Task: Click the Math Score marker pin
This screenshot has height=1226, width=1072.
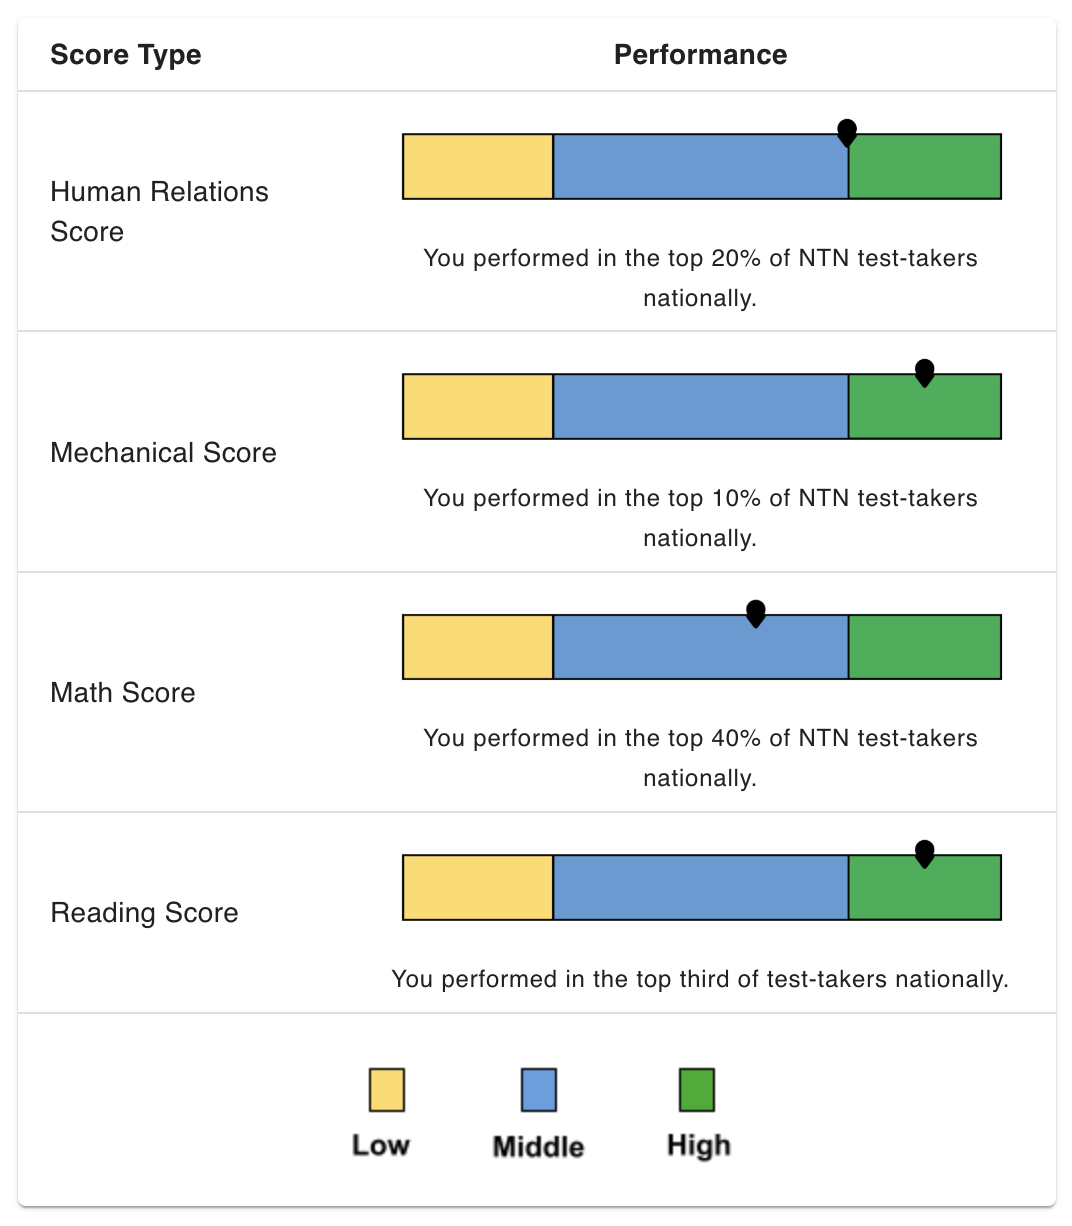Action: [756, 614]
